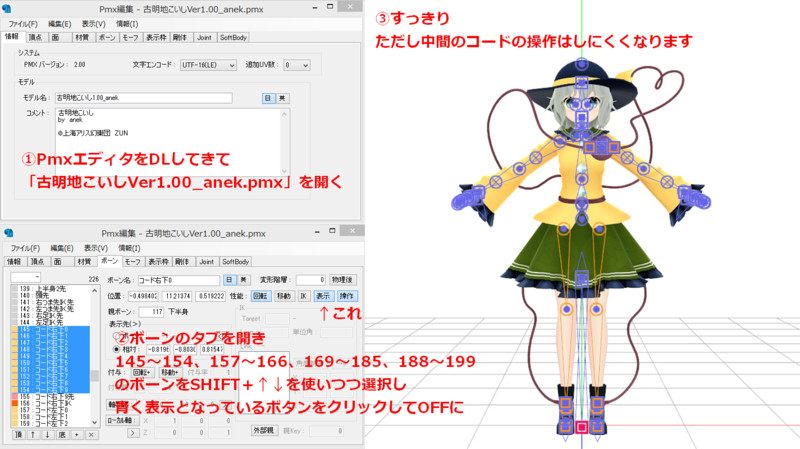This screenshot has width=800, height=449.
Task: Click the Pmx app icon in the model info window title bar
Action: 7,8
